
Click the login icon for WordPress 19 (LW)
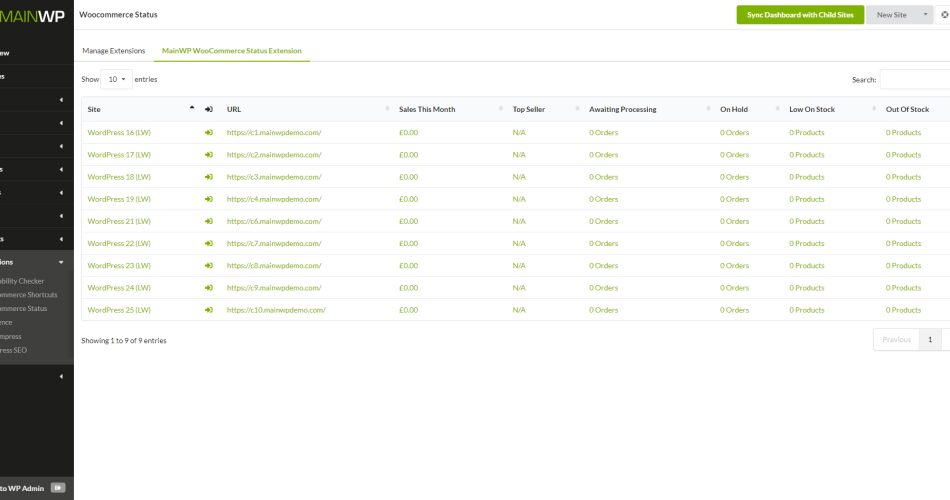[x=208, y=199]
